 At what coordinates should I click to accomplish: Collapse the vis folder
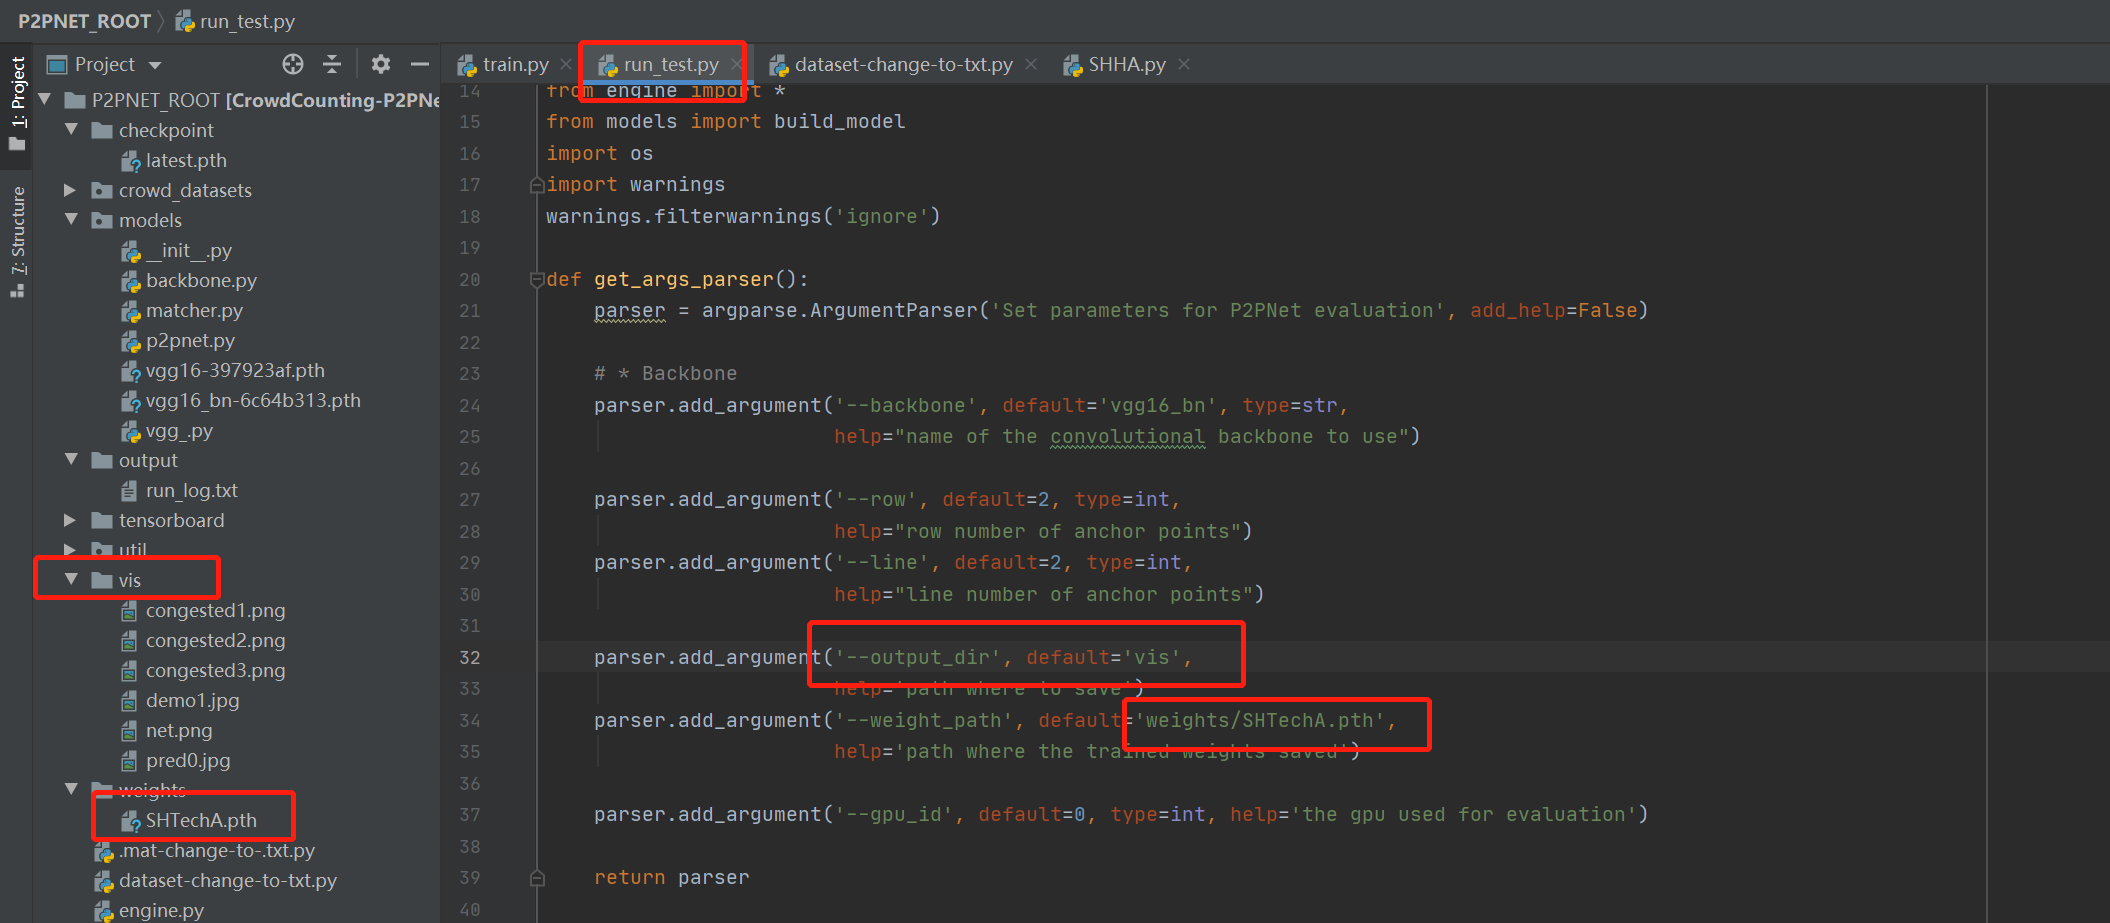(x=71, y=580)
